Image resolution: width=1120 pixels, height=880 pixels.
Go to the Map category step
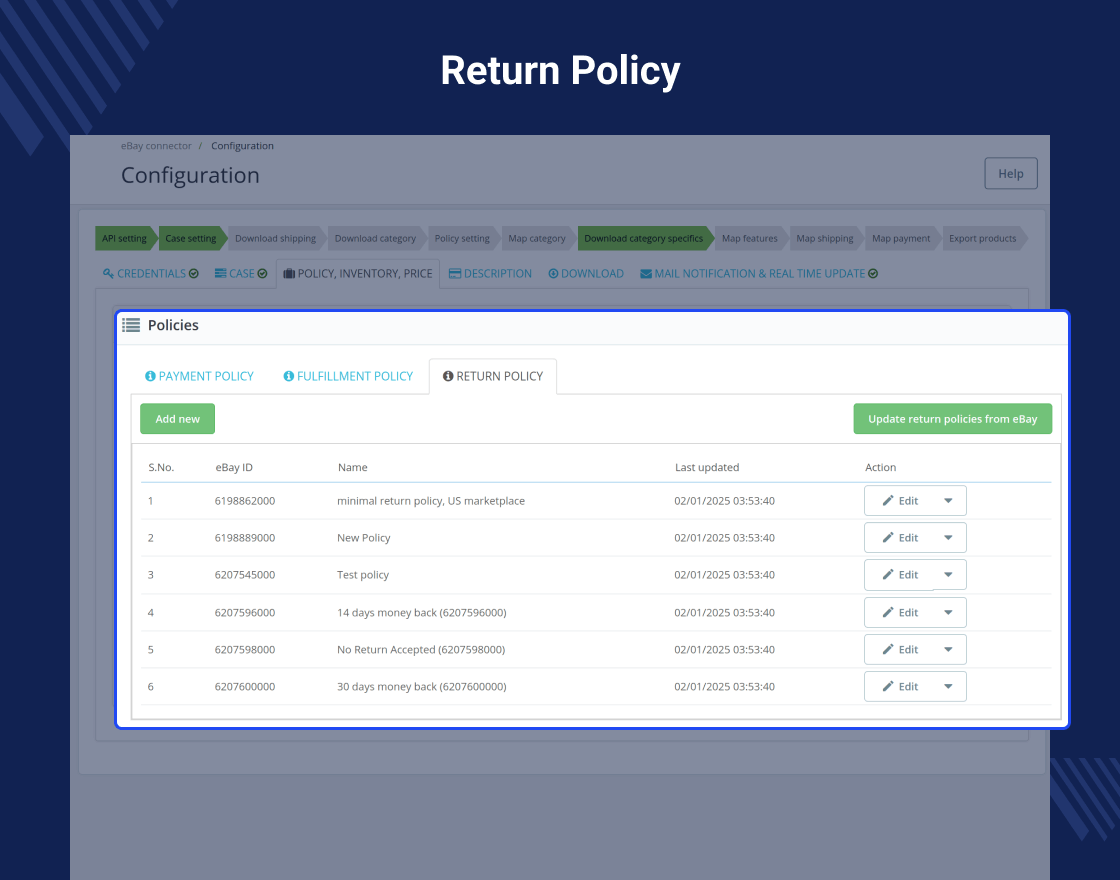pos(537,239)
